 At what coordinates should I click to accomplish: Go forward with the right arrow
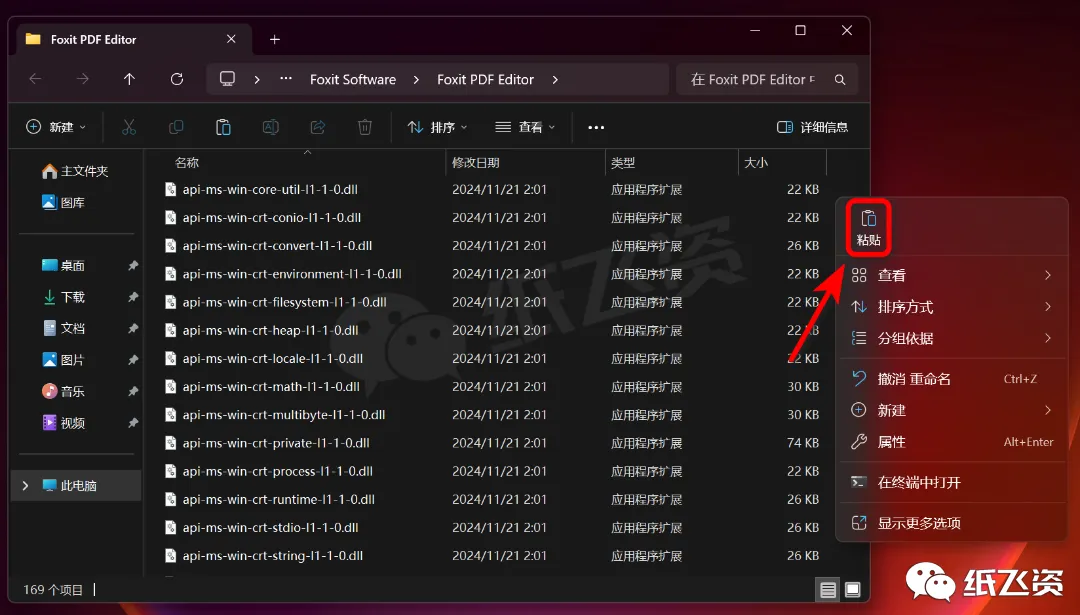tap(83, 79)
